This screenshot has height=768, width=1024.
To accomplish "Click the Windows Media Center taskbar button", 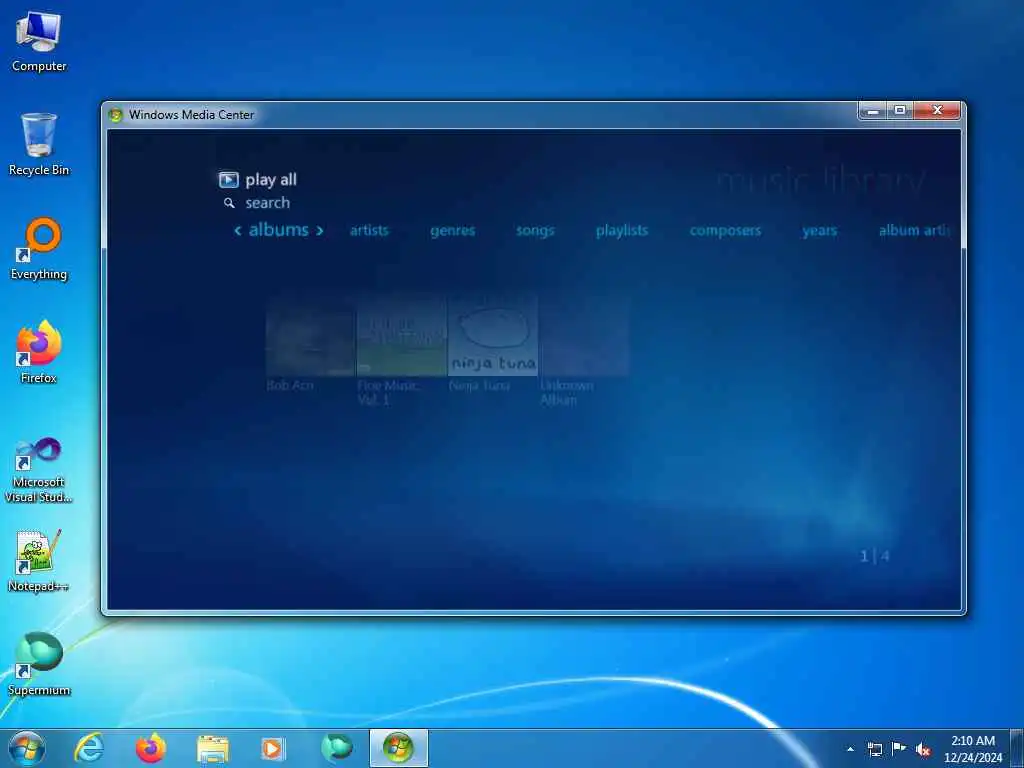I will [398, 748].
